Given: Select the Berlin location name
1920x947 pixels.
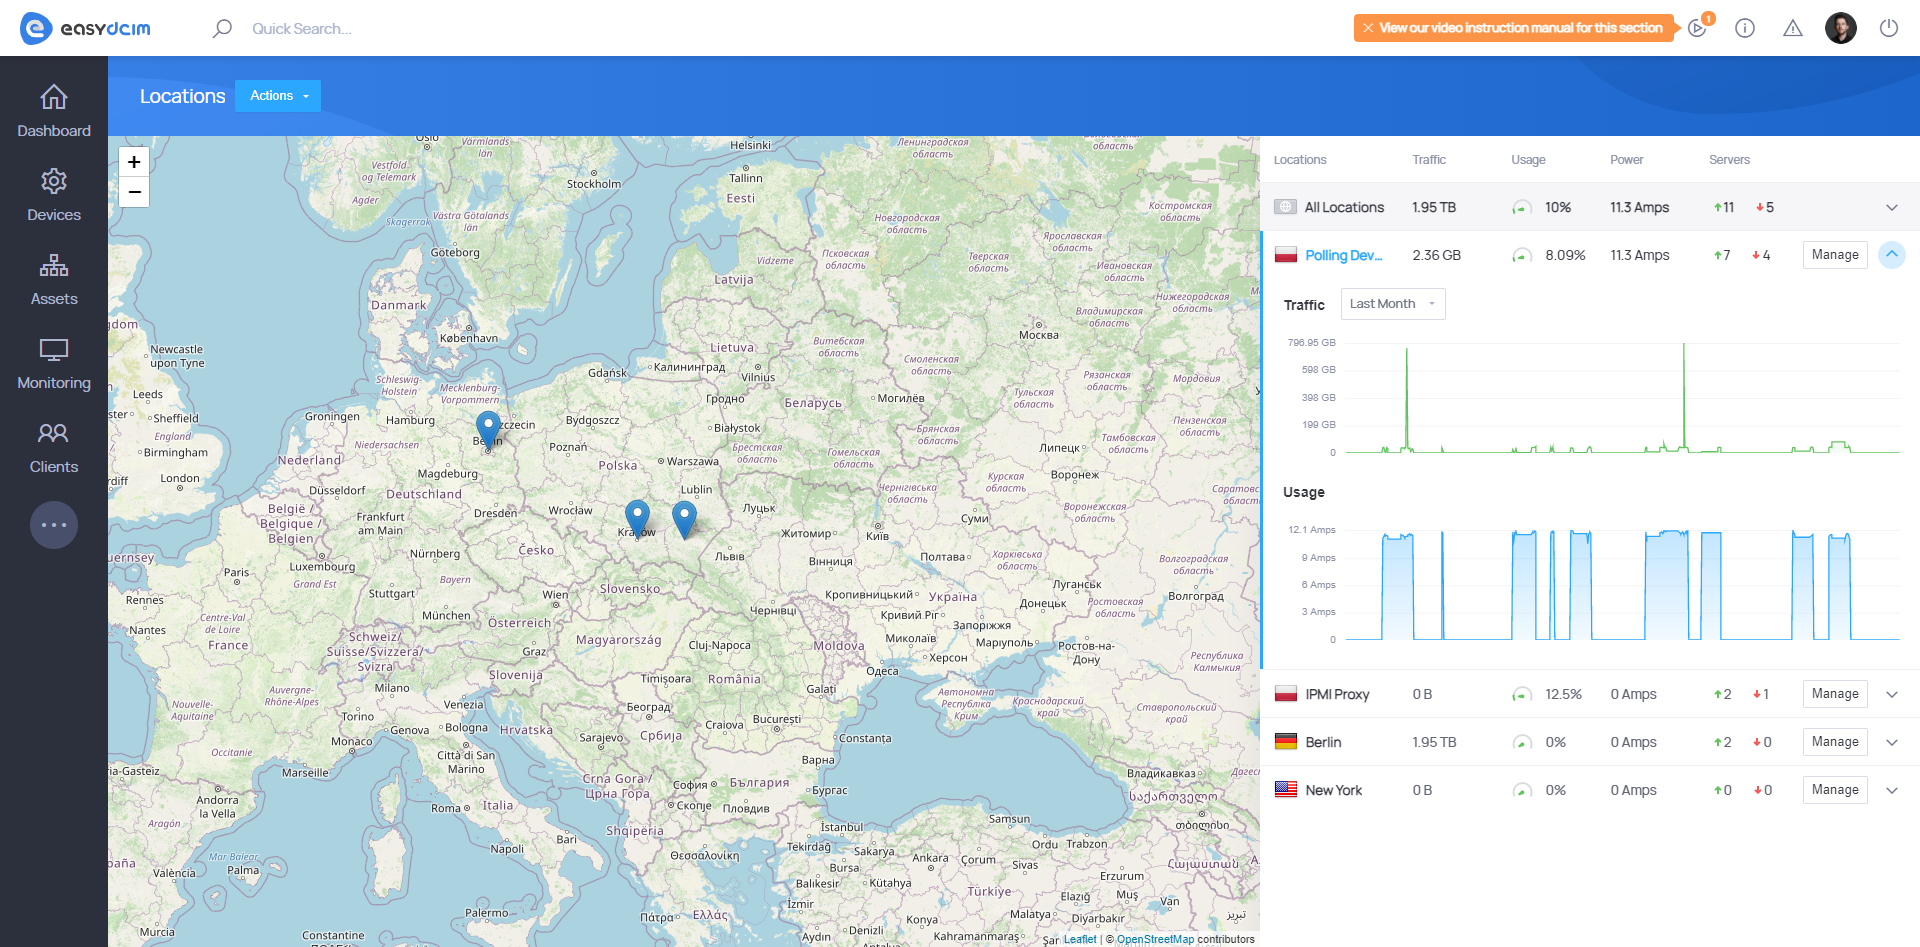Looking at the screenshot, I should click(x=1323, y=742).
